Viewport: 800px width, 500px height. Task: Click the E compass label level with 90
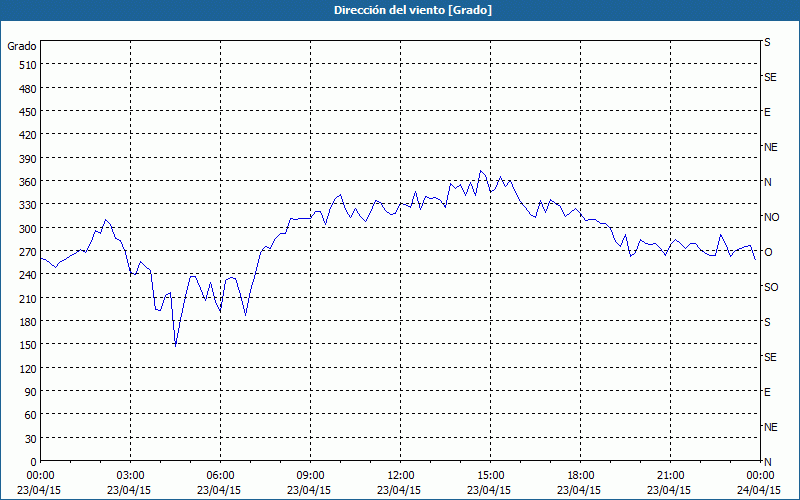tap(767, 392)
